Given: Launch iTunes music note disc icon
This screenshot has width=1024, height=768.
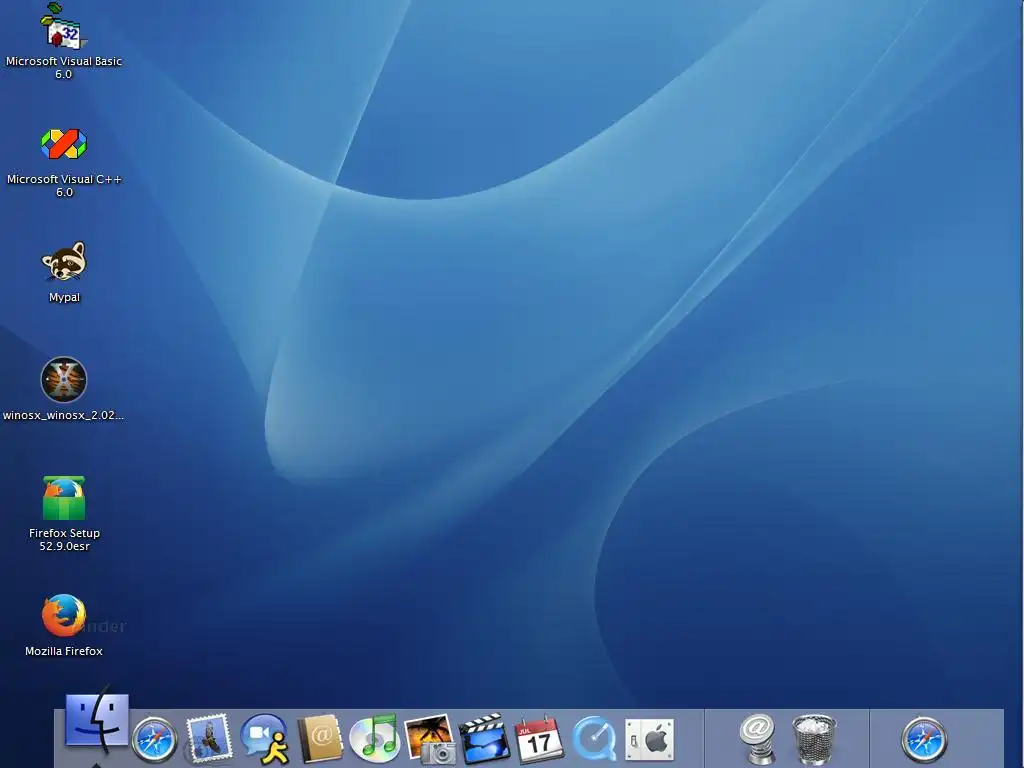Looking at the screenshot, I should (374, 739).
